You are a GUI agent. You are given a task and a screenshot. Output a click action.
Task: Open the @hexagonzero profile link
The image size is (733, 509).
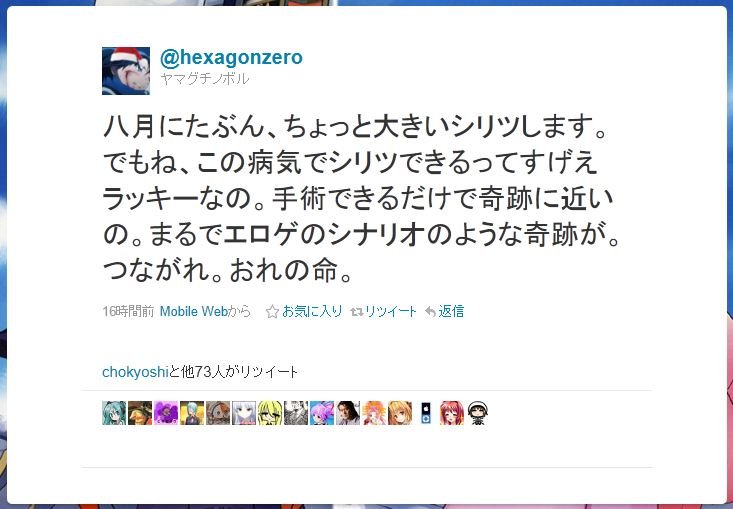point(231,57)
